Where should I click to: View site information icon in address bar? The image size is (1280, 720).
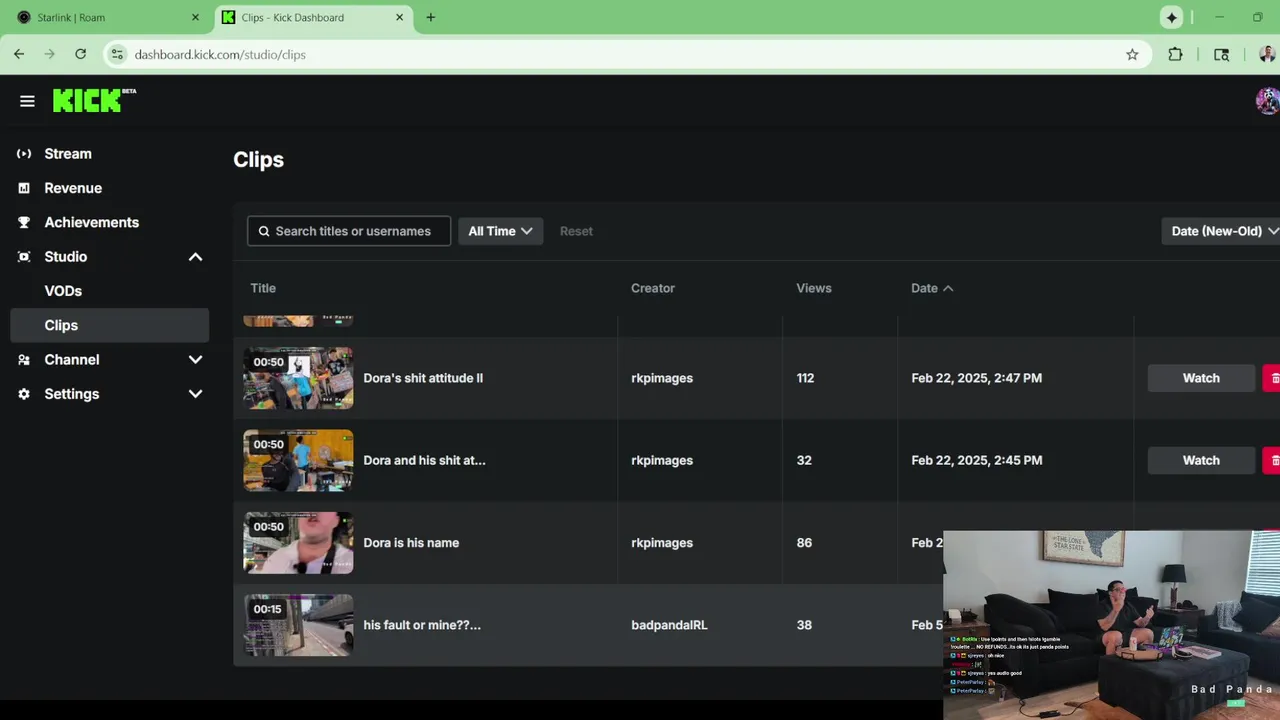(117, 54)
